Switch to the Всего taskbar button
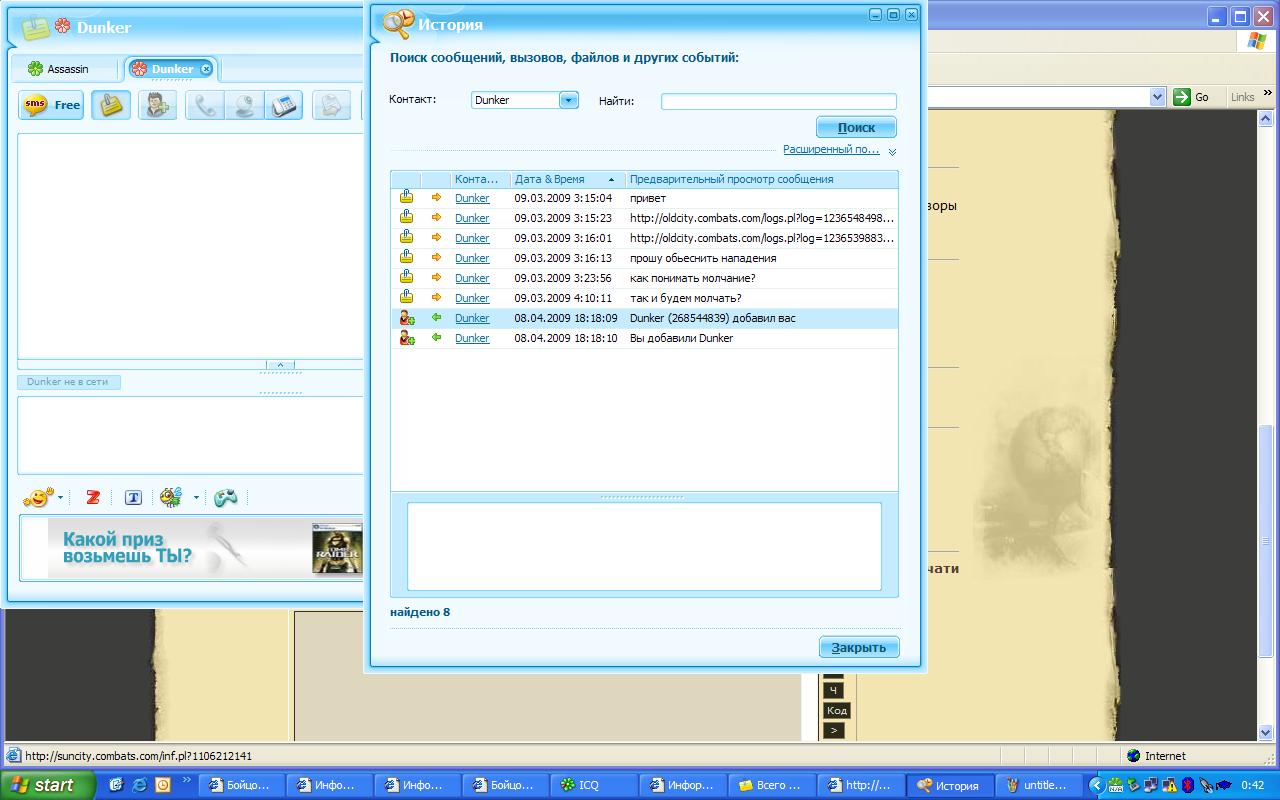This screenshot has width=1280, height=800. pos(772,785)
